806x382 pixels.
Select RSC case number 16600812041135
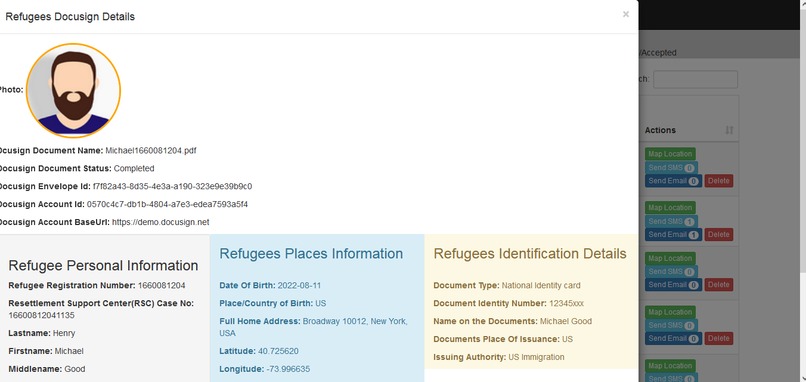click(41, 315)
